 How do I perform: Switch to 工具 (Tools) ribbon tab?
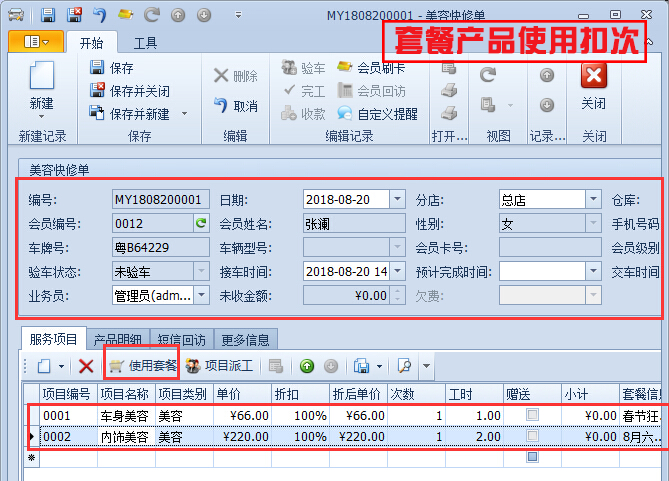(x=145, y=43)
